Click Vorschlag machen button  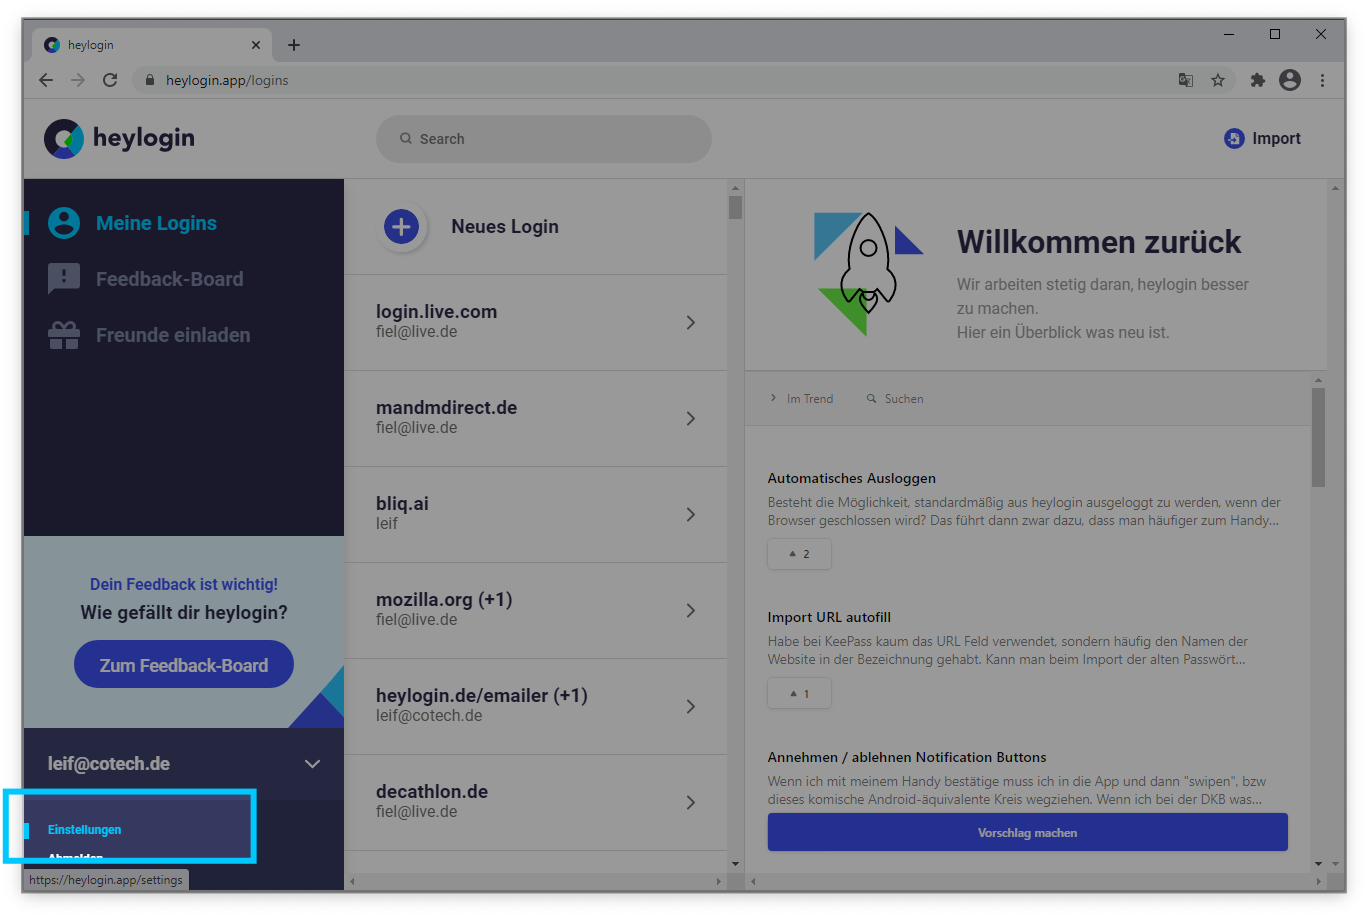click(1027, 832)
